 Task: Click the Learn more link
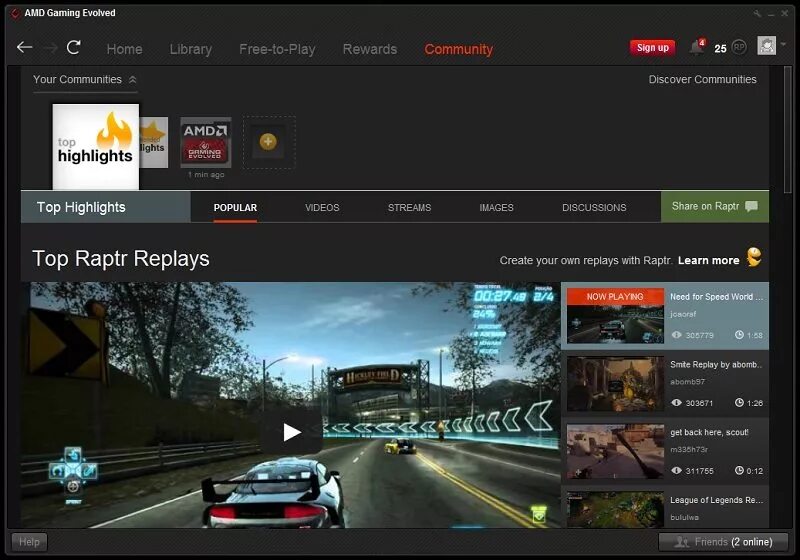pyautogui.click(x=708, y=261)
